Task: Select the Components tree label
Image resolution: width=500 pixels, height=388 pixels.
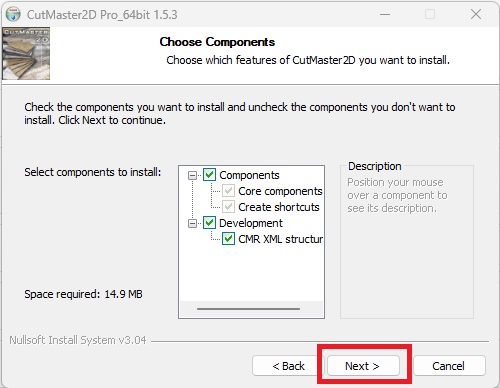Action: tap(249, 175)
